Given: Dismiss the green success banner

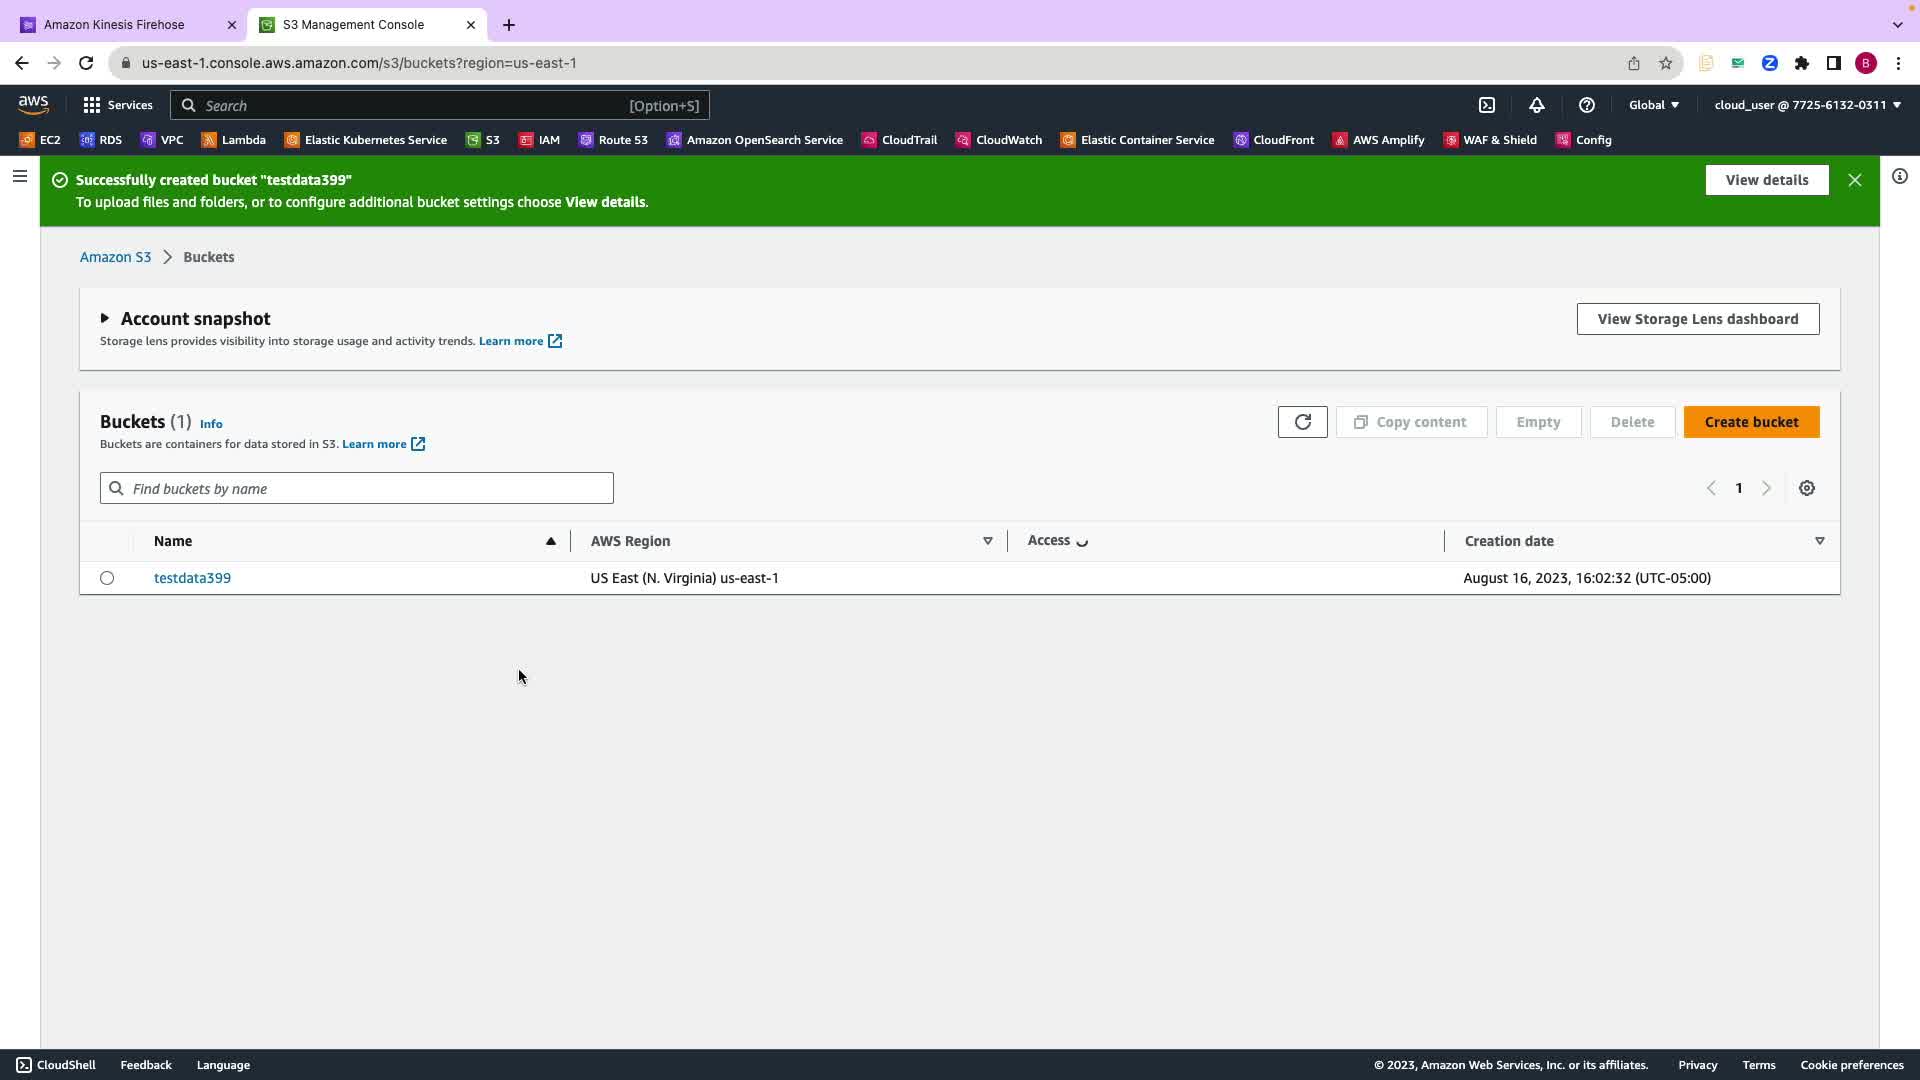Looking at the screenshot, I should point(1854,180).
